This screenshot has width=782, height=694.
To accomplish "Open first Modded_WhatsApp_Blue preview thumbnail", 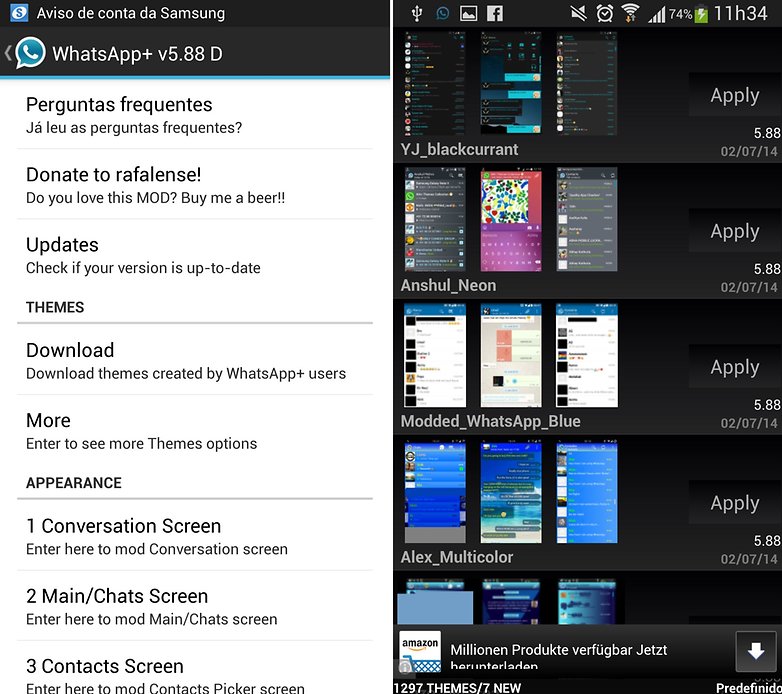I will point(435,355).
